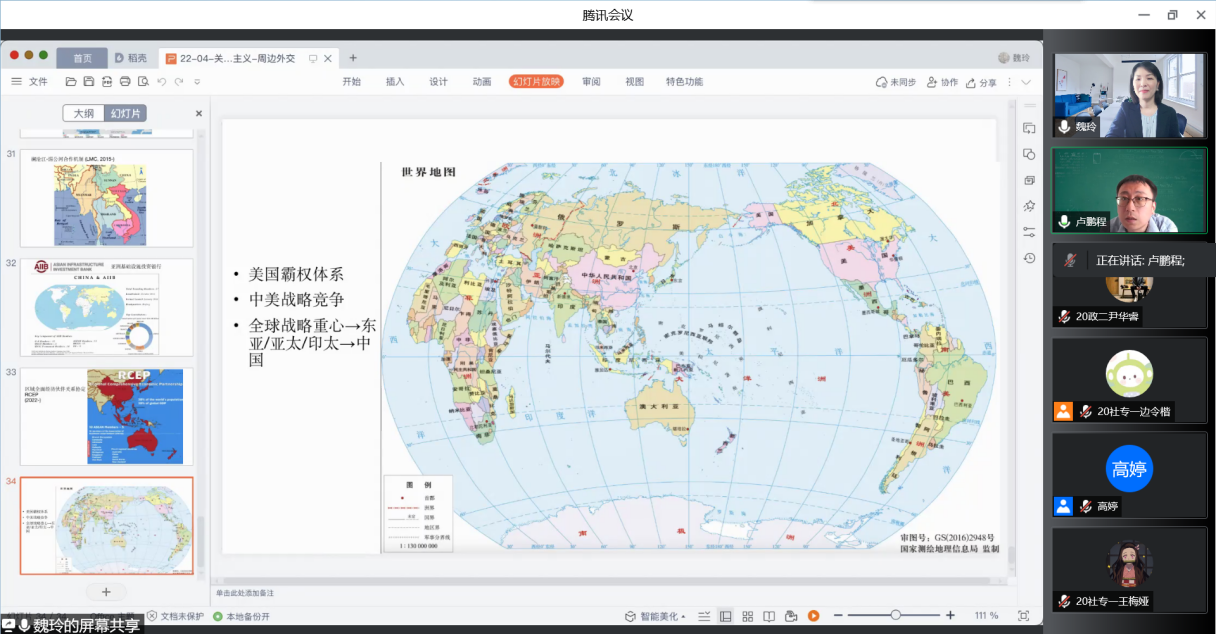Toggle the 本地备份开 local backup status
Screen dimensions: 1216x634
point(241,617)
